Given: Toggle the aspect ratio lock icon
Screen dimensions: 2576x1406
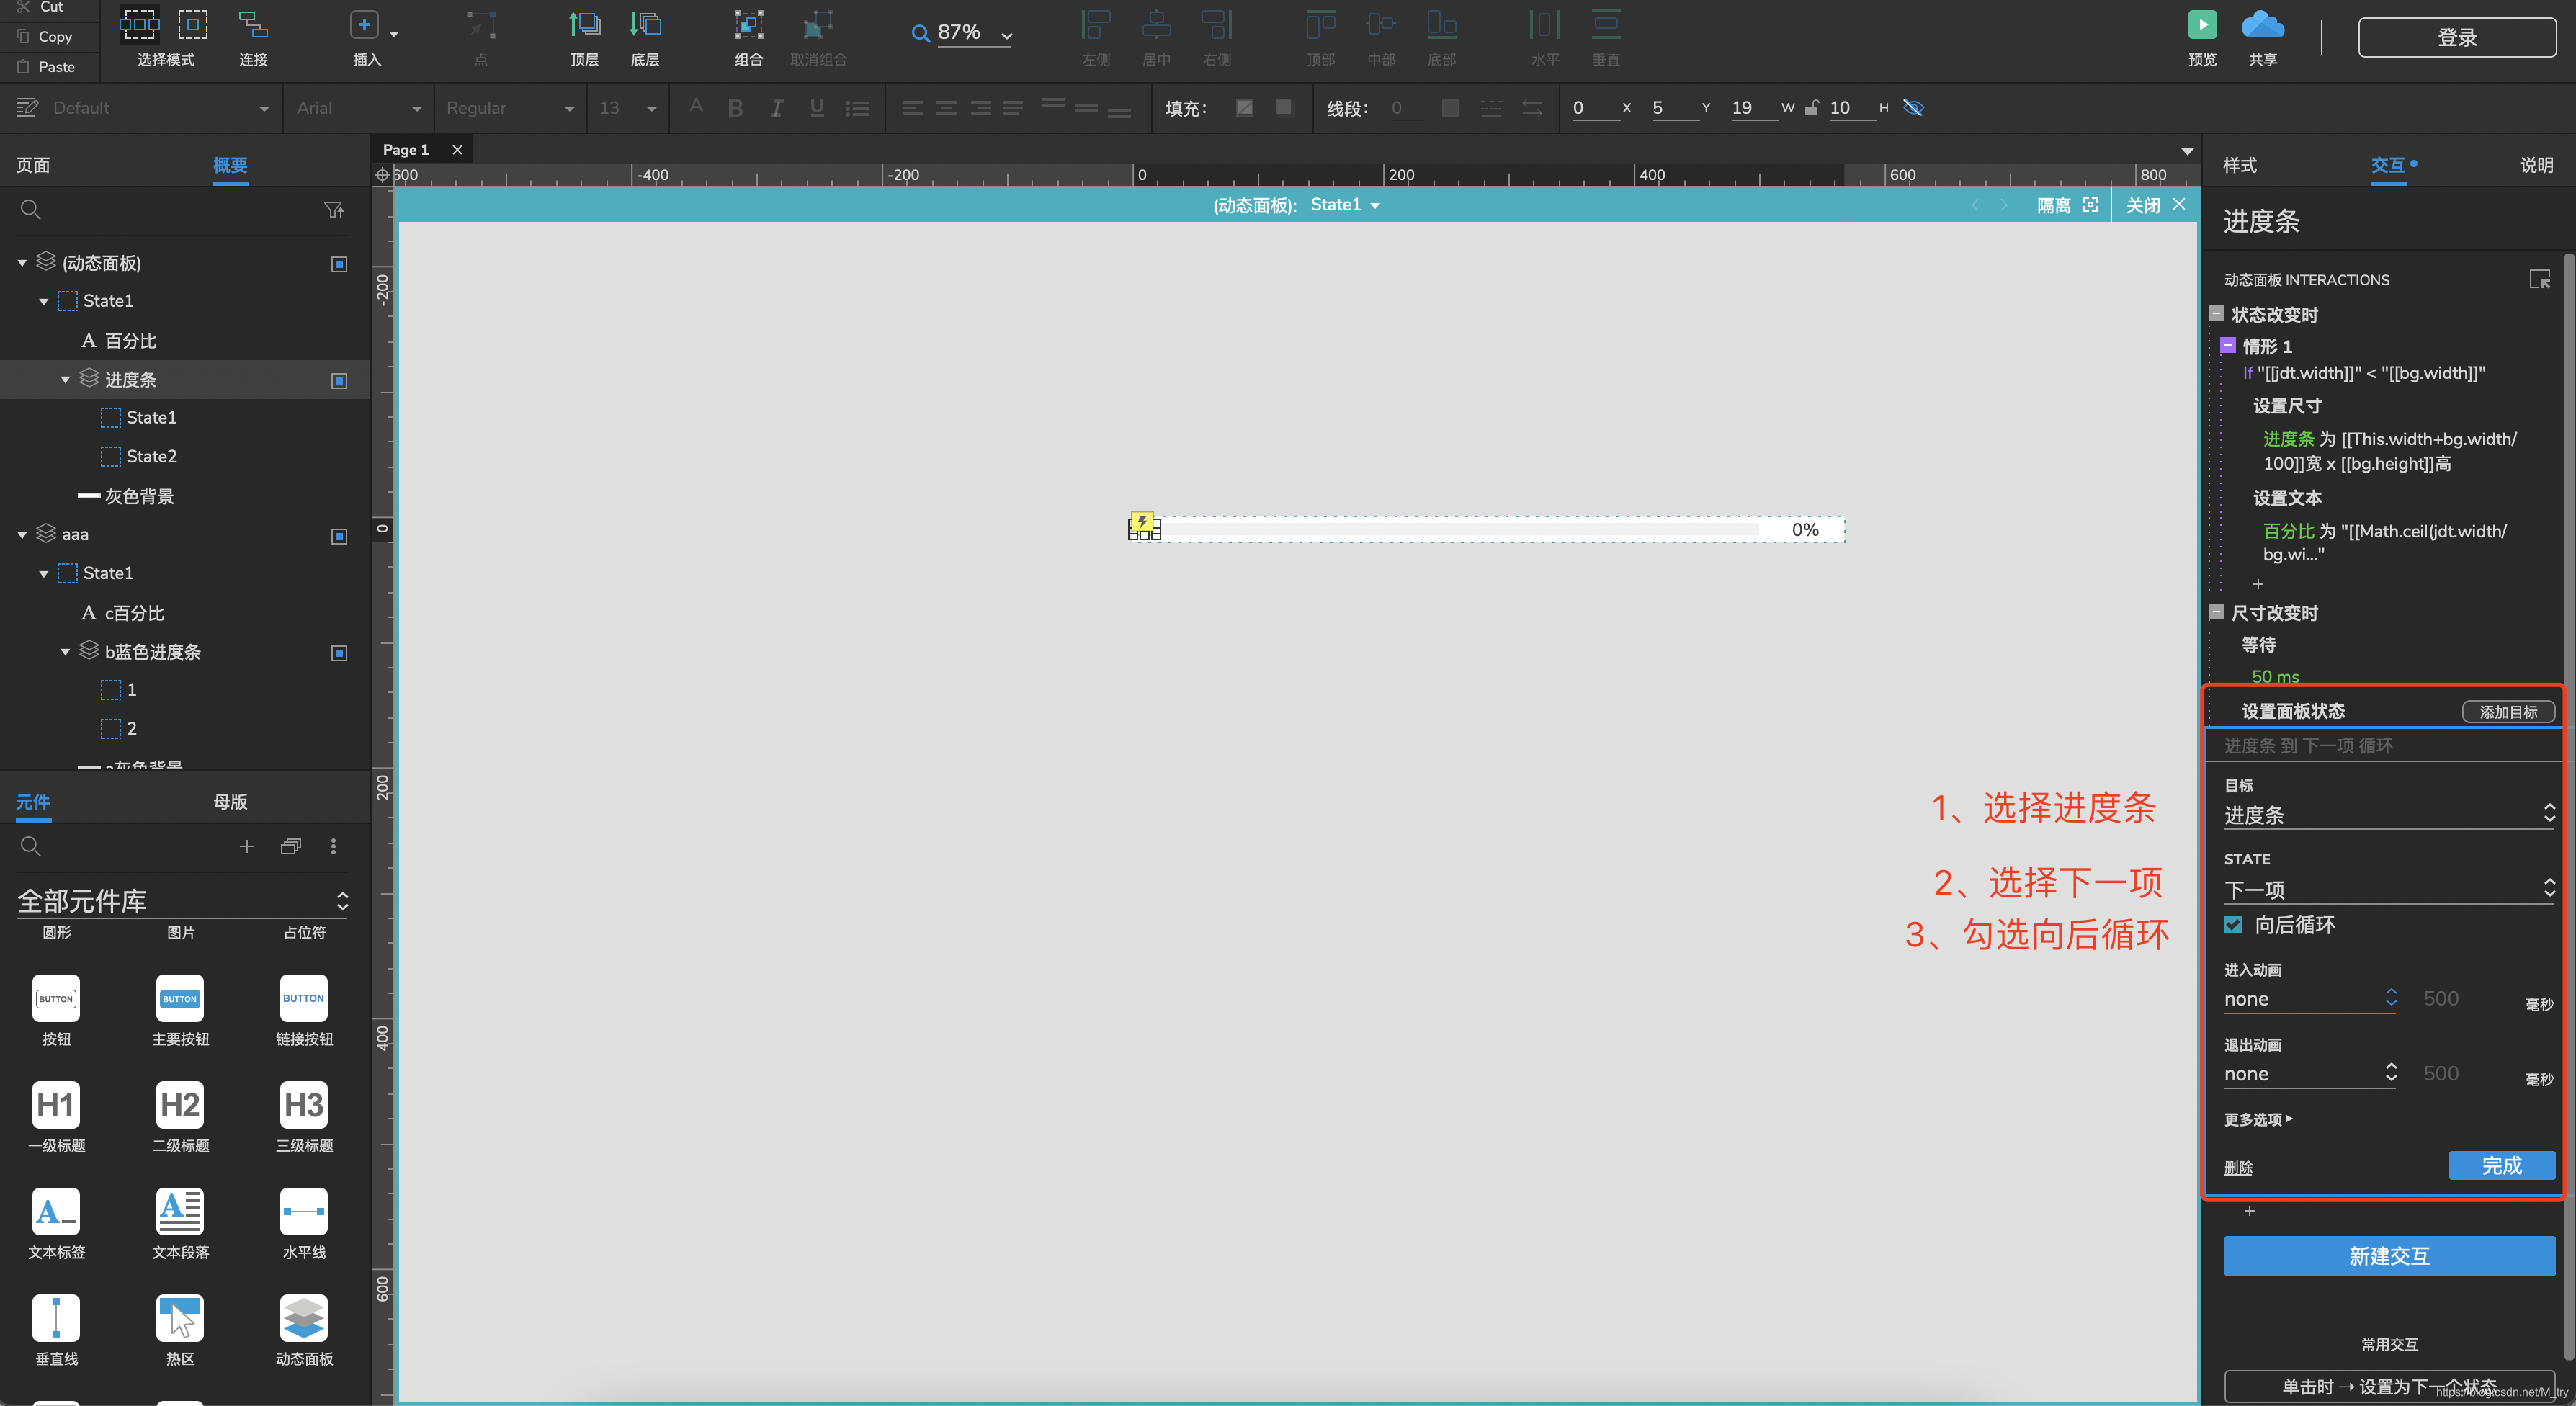Looking at the screenshot, I should click(1811, 108).
